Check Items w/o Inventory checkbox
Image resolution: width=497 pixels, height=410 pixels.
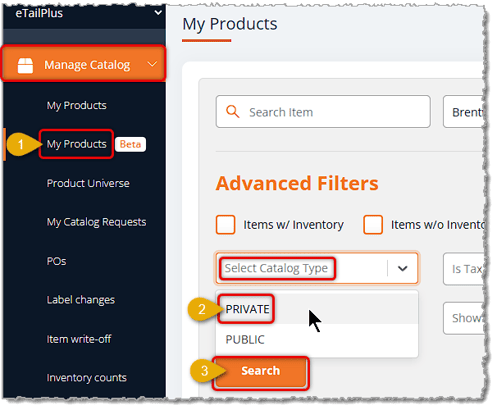pyautogui.click(x=373, y=225)
